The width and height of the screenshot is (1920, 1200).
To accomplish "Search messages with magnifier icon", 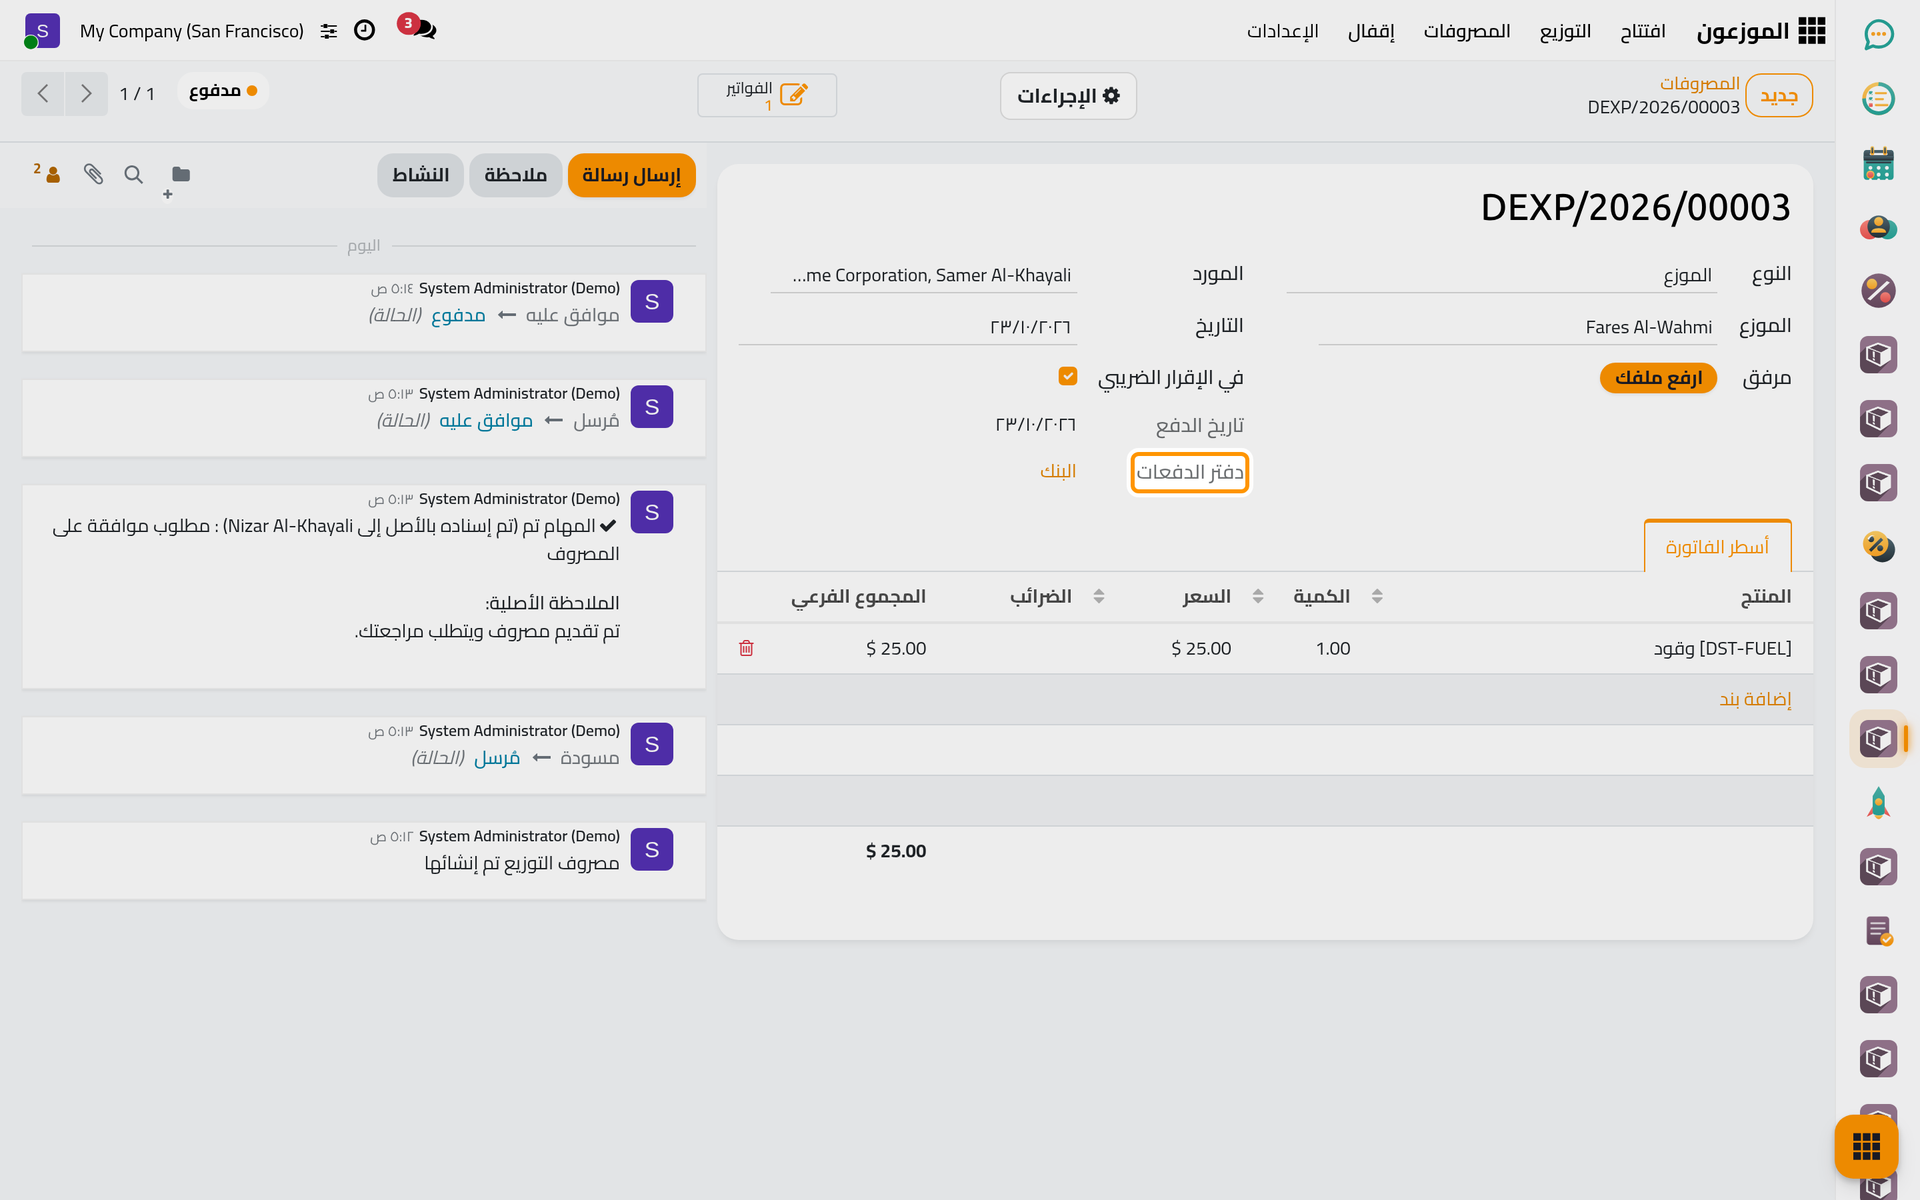I will click(133, 174).
